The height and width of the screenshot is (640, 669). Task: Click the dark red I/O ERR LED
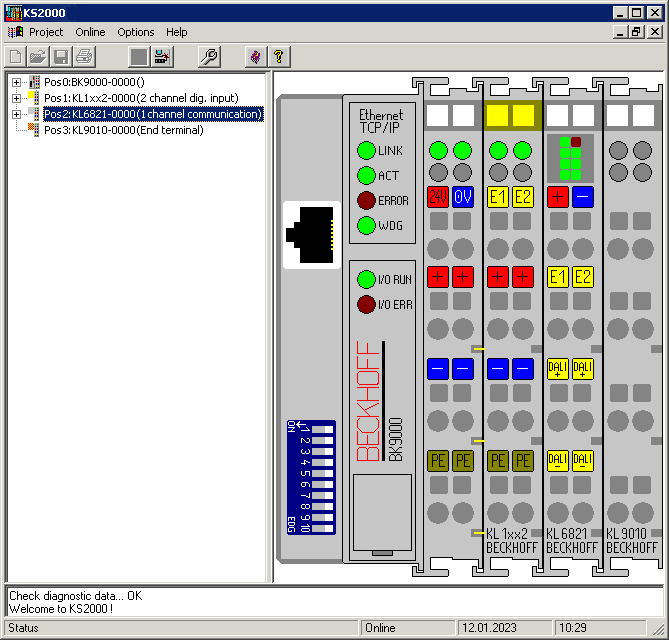pos(366,305)
